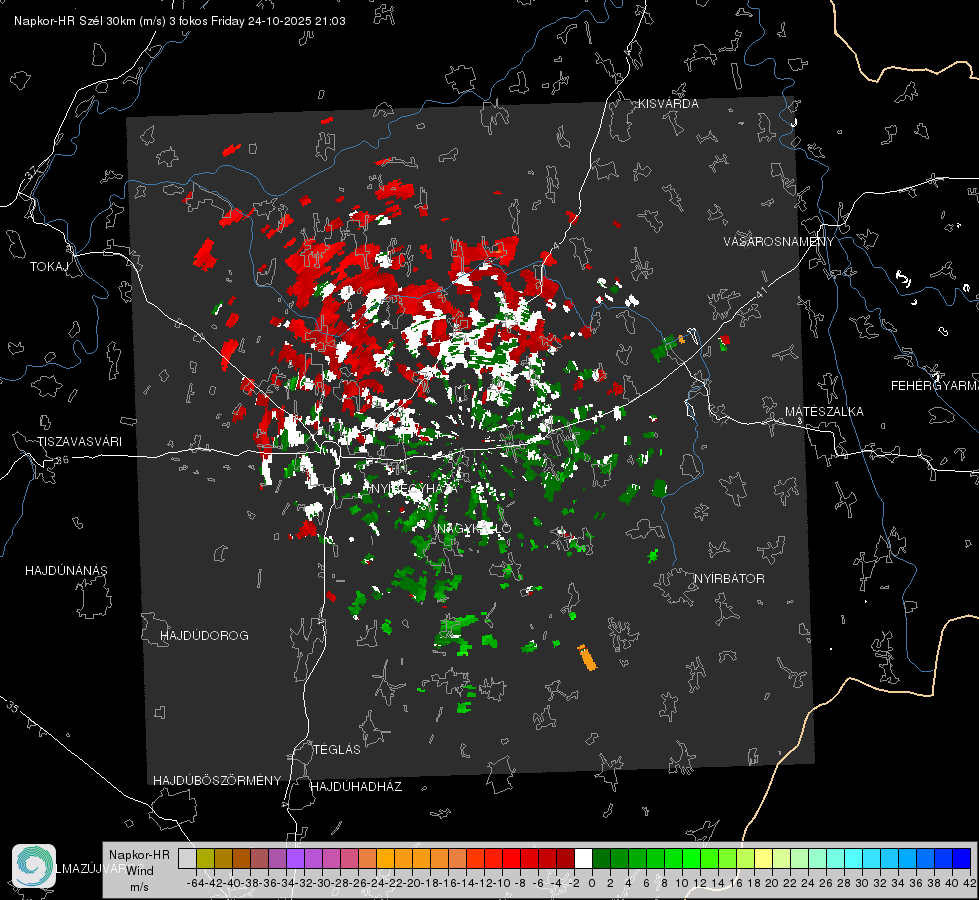
Task: Select the bright green swatch between 10 and 12
Action: click(x=691, y=858)
